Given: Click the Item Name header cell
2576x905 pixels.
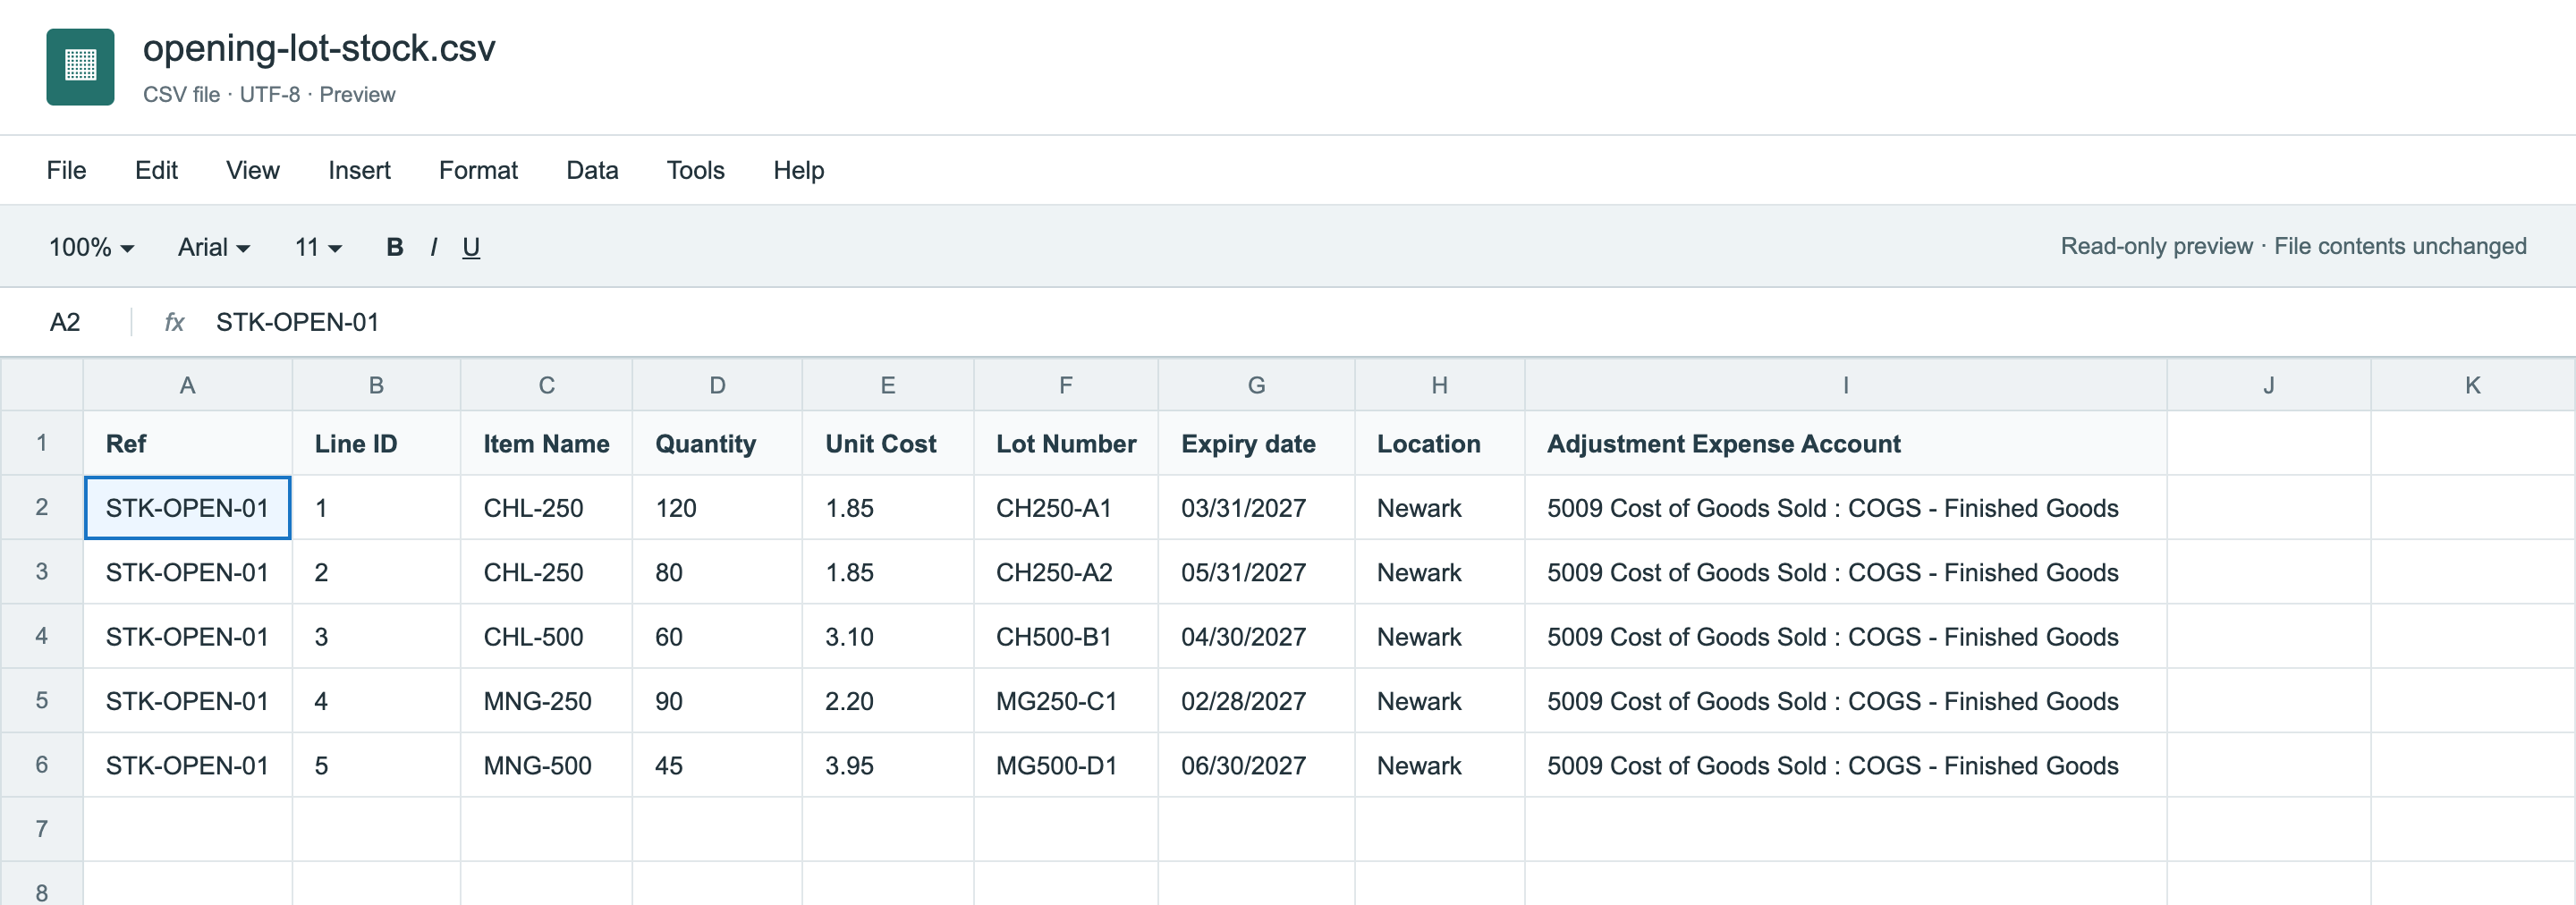Looking at the screenshot, I should point(546,443).
